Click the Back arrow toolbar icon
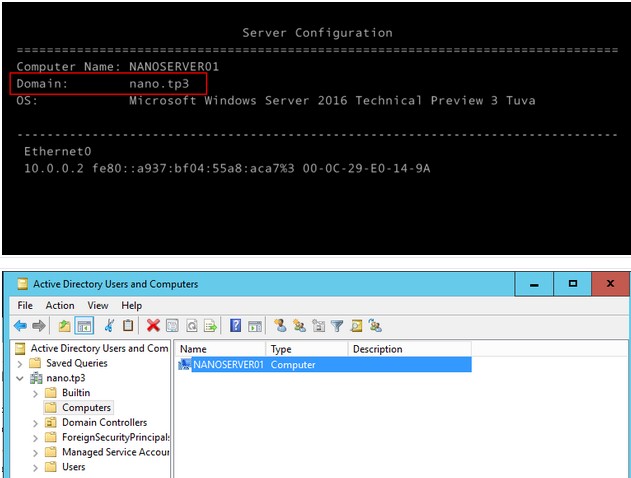631x478 pixels. point(20,325)
